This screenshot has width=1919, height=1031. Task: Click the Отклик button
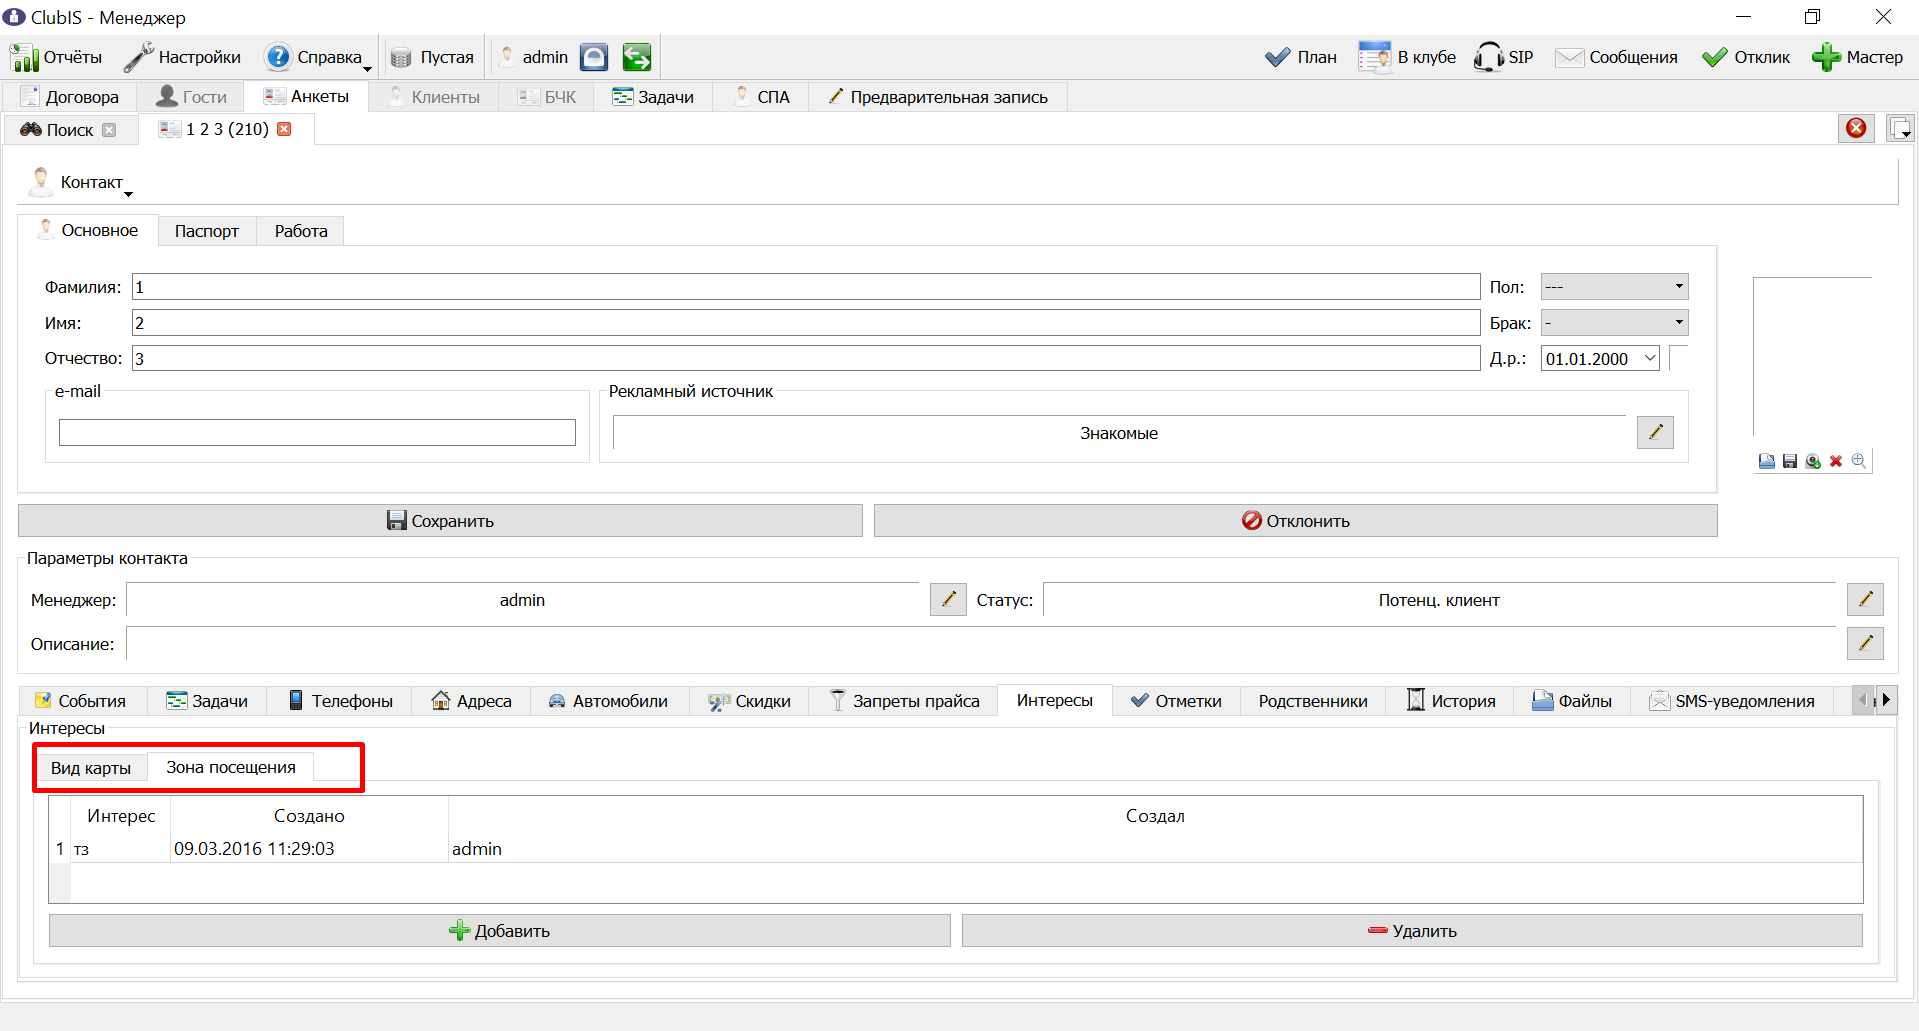[1746, 57]
